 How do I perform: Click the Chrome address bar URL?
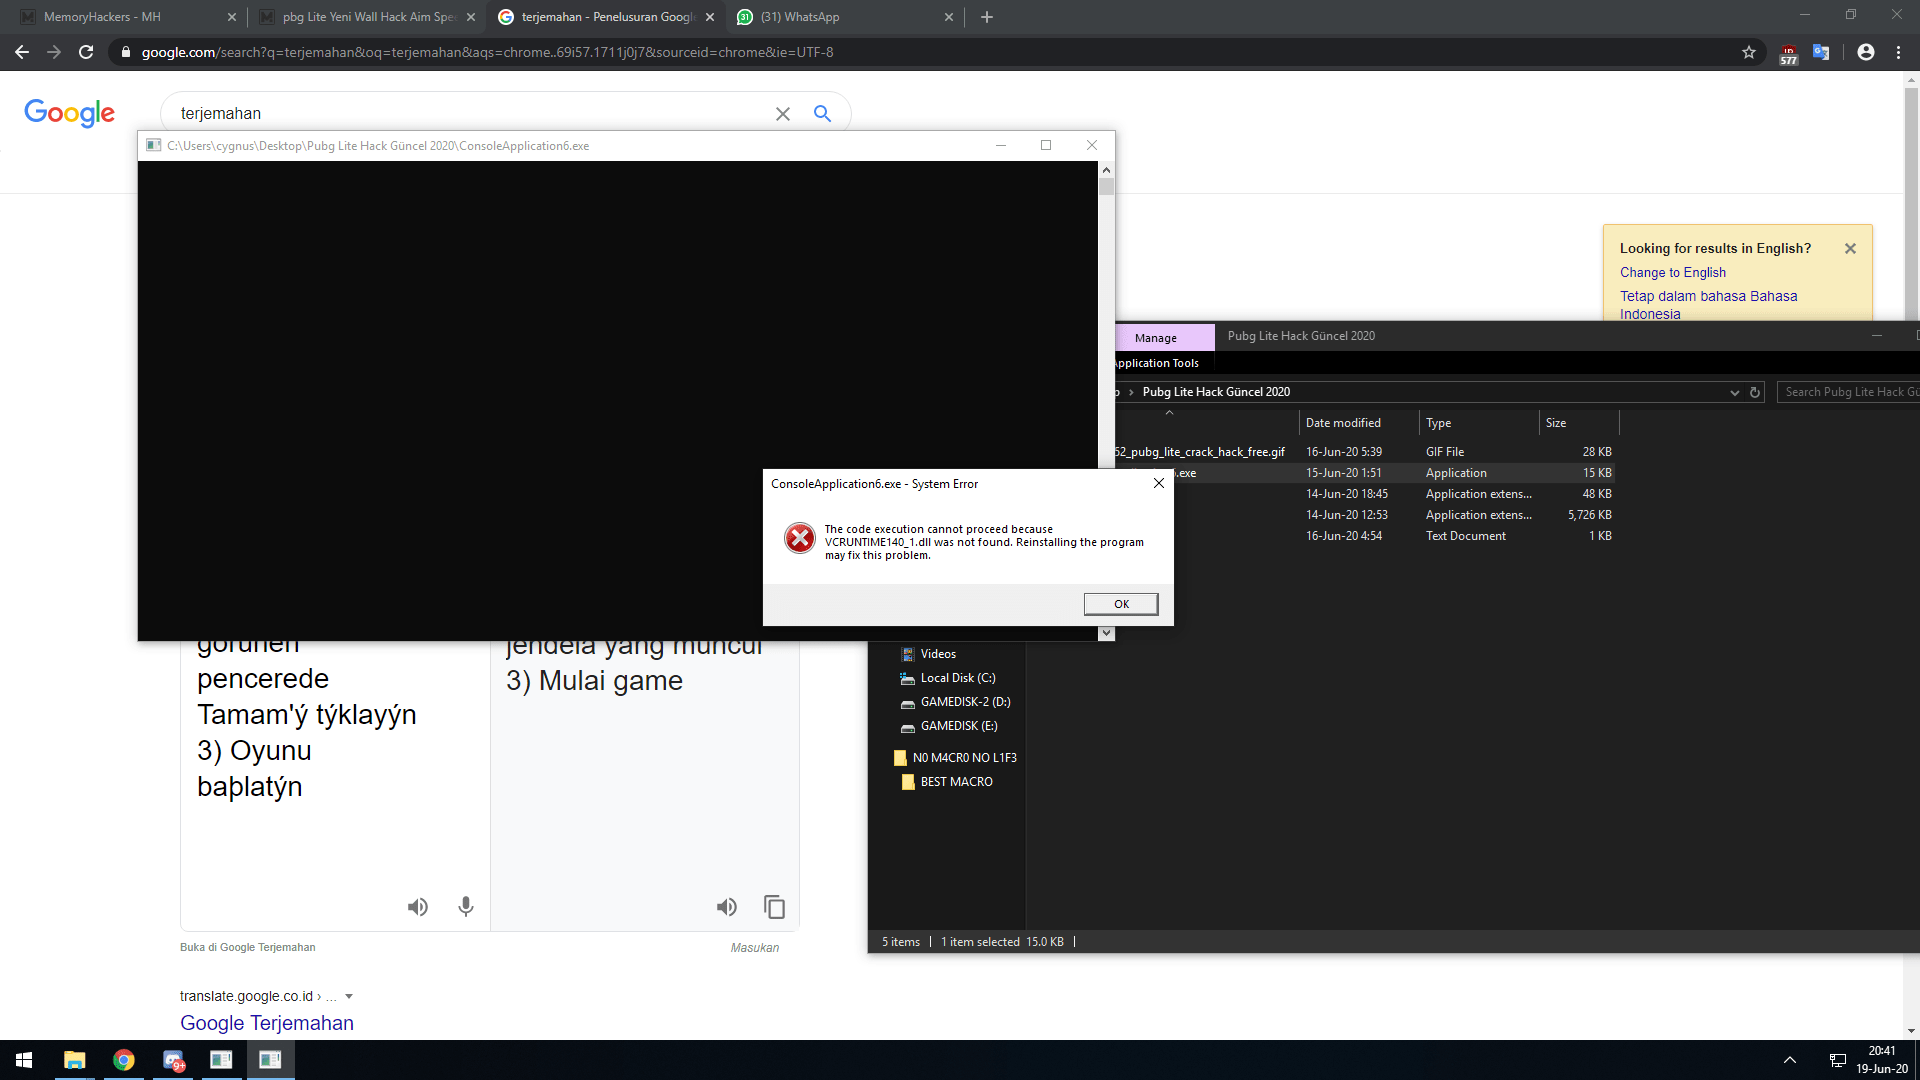pyautogui.click(x=487, y=52)
